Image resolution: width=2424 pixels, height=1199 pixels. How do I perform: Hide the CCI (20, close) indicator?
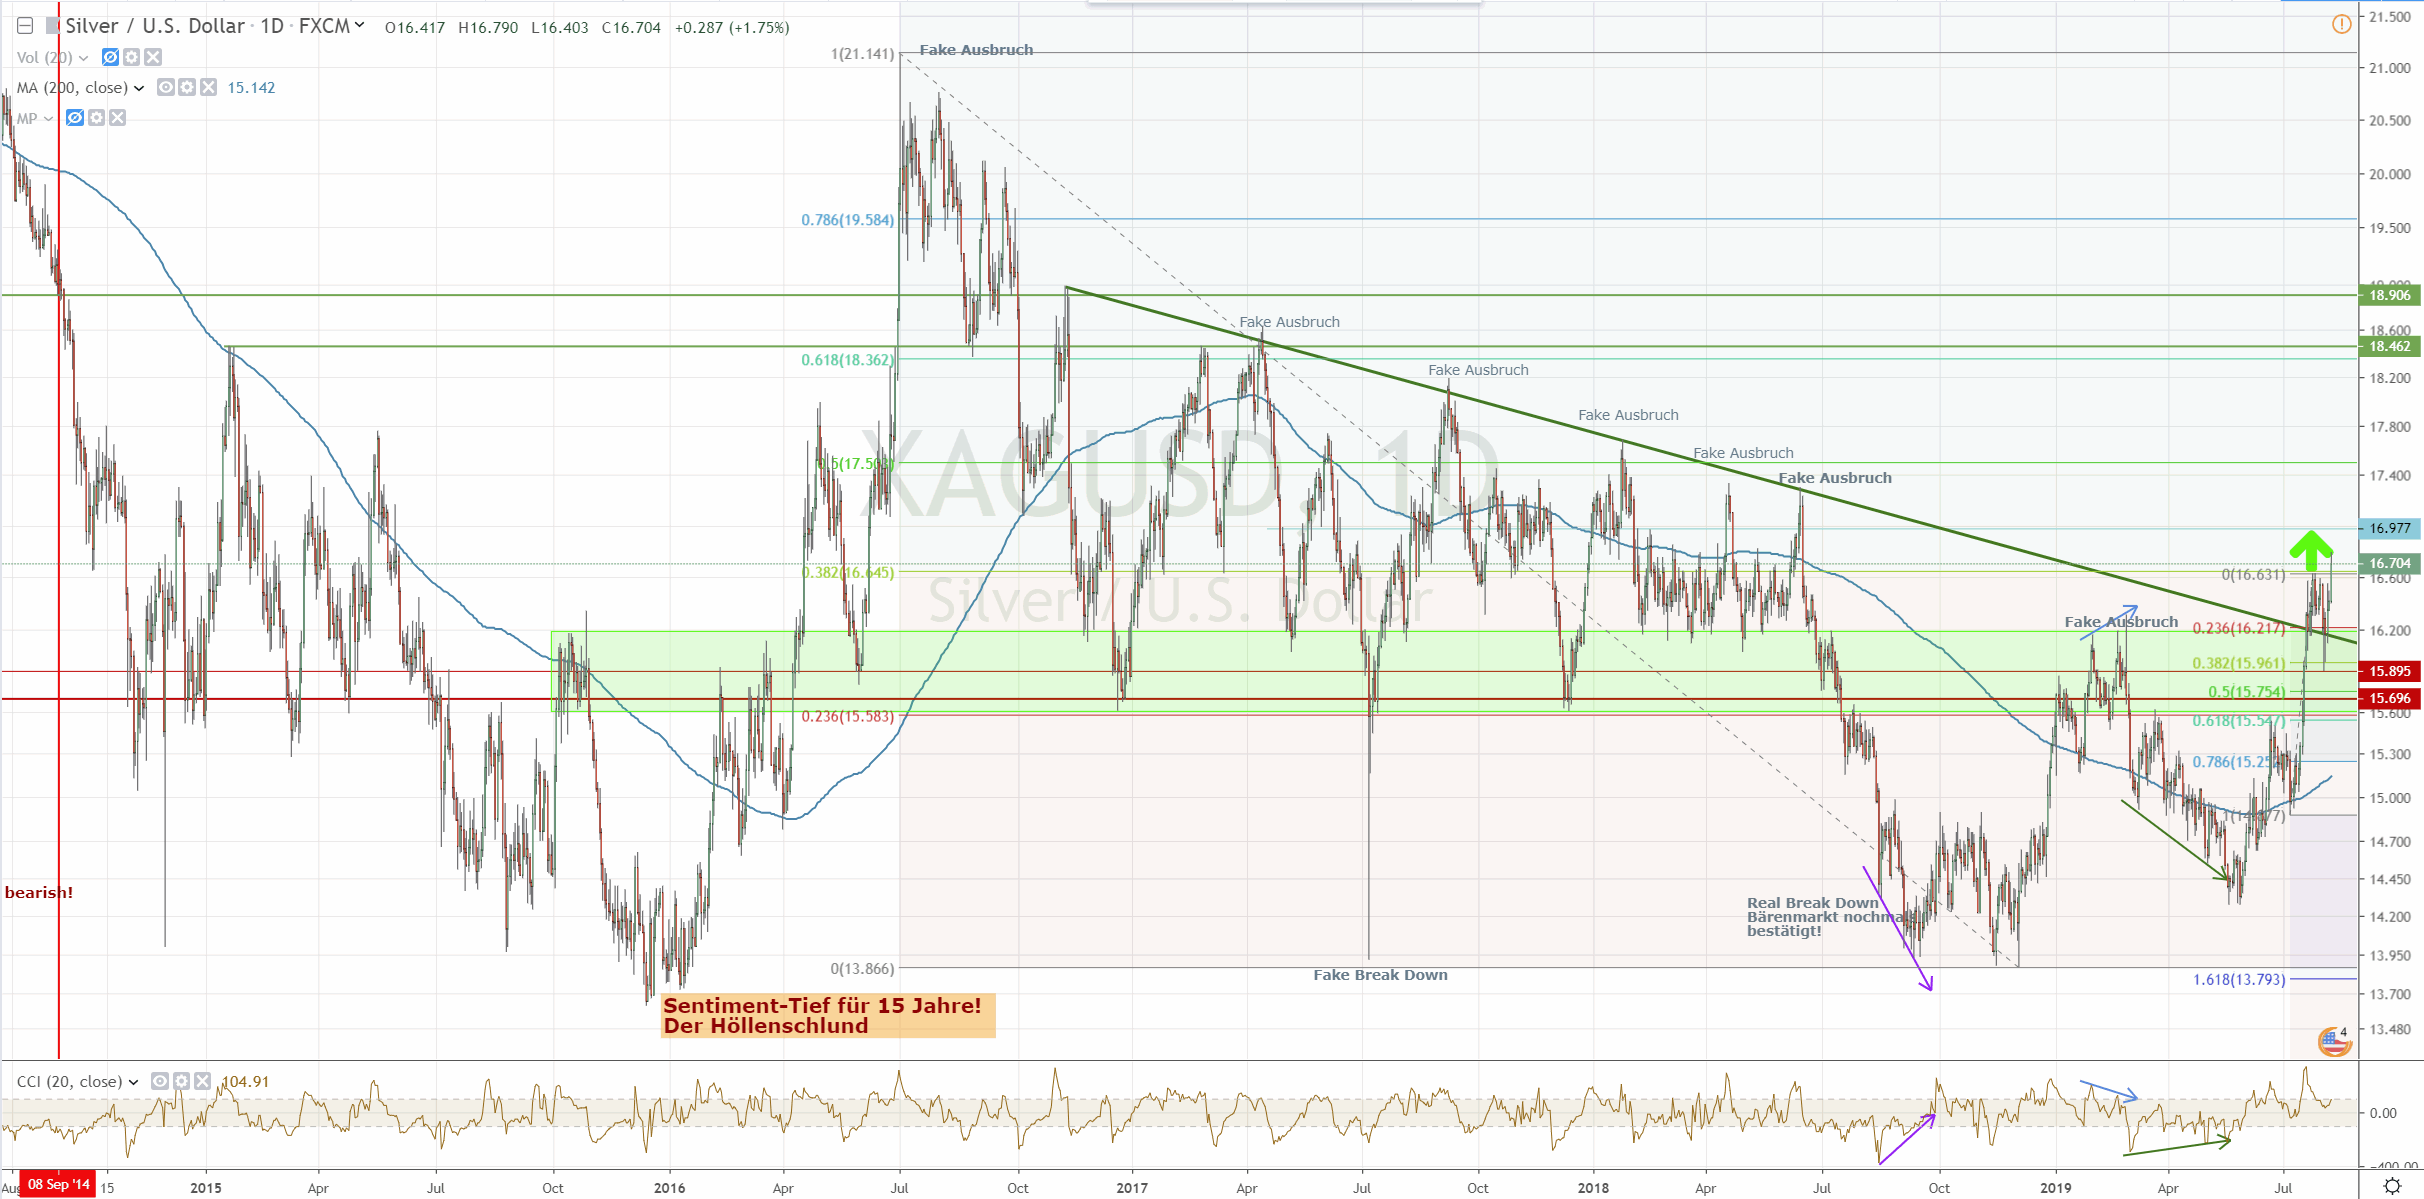[x=160, y=1081]
